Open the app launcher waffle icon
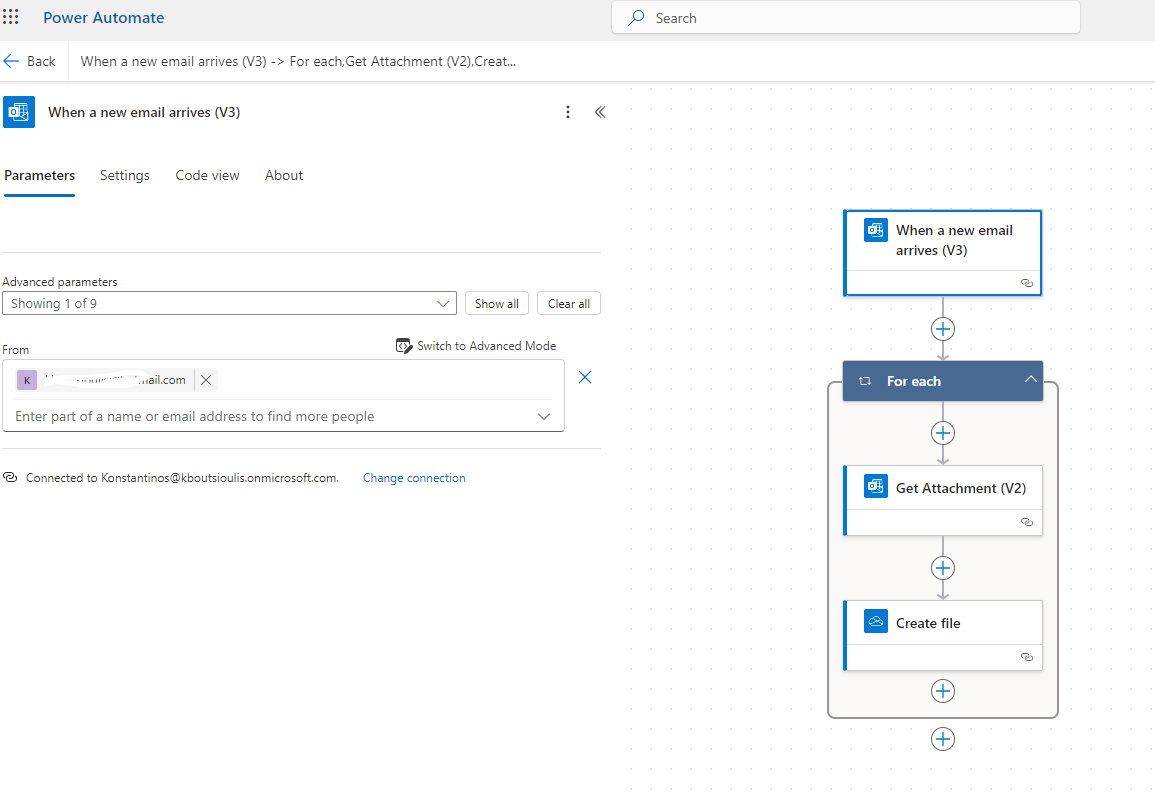1155x800 pixels. click(x=10, y=17)
